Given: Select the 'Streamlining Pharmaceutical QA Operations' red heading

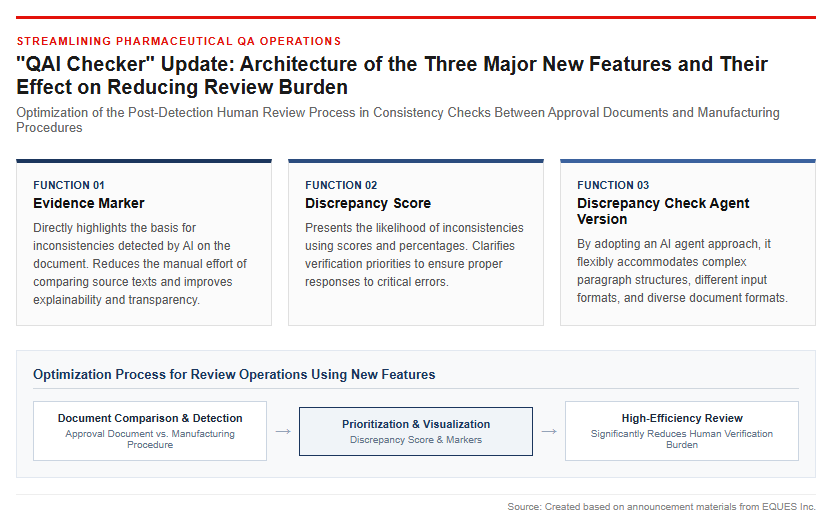Looking at the screenshot, I should point(178,41).
